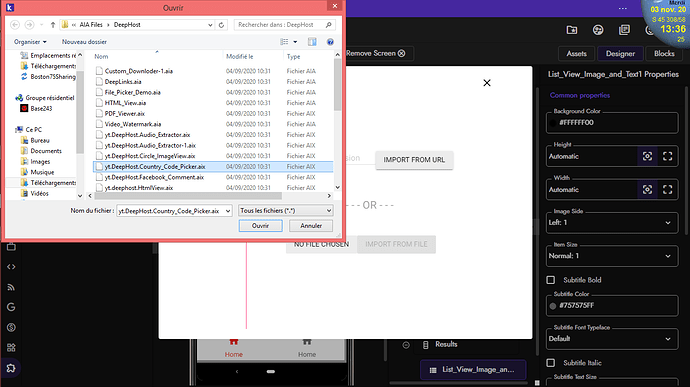Select the puzzle piece extensions icon in sidebar
The image size is (690, 387).
click(x=11, y=368)
